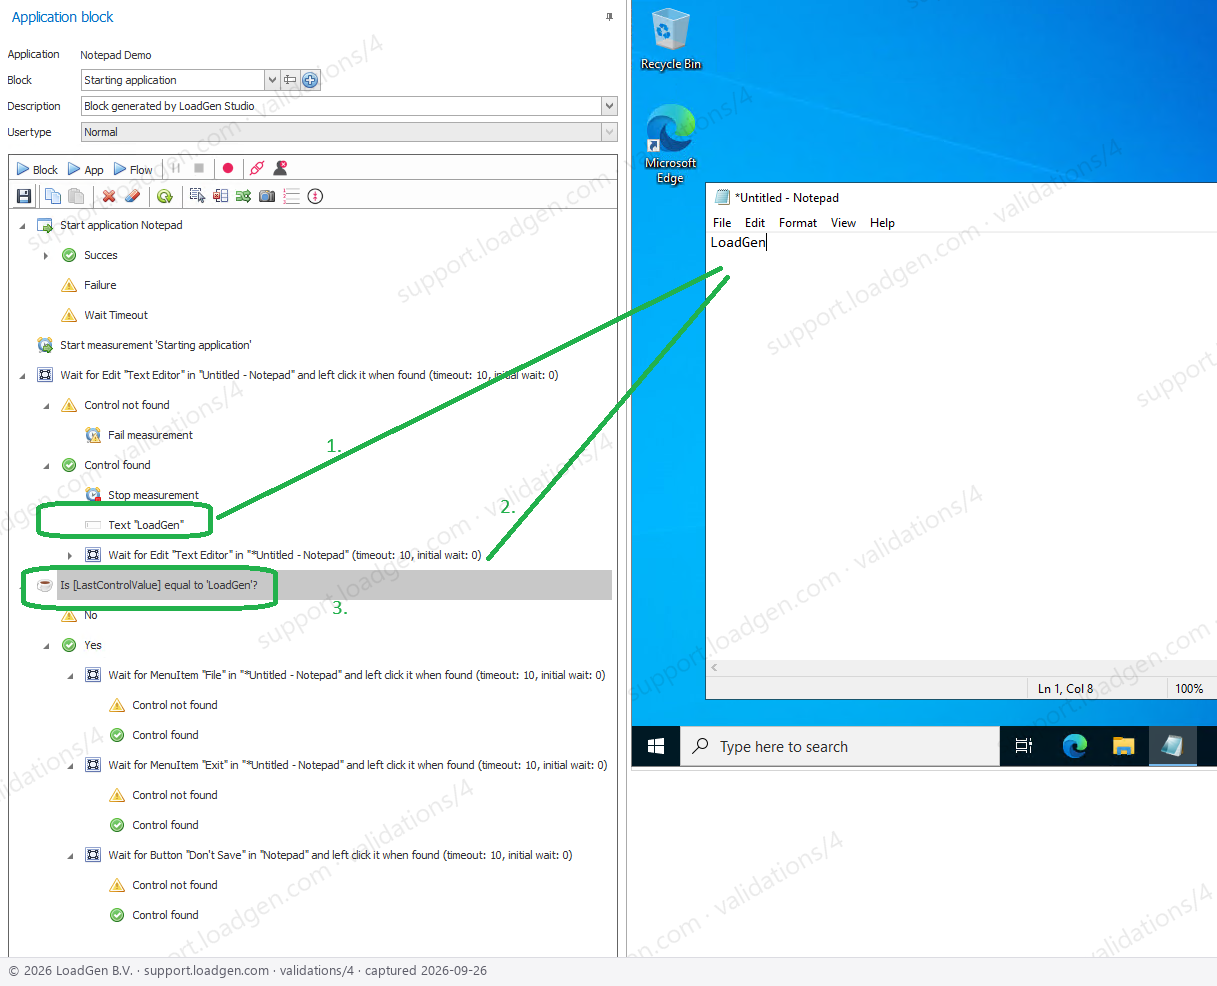The image size is (1217, 986).
Task: Click the green refresh arrow icon
Action: coord(165,196)
